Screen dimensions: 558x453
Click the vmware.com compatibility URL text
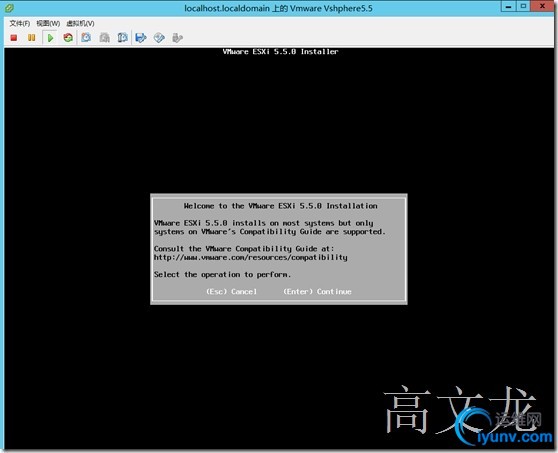pos(251,257)
